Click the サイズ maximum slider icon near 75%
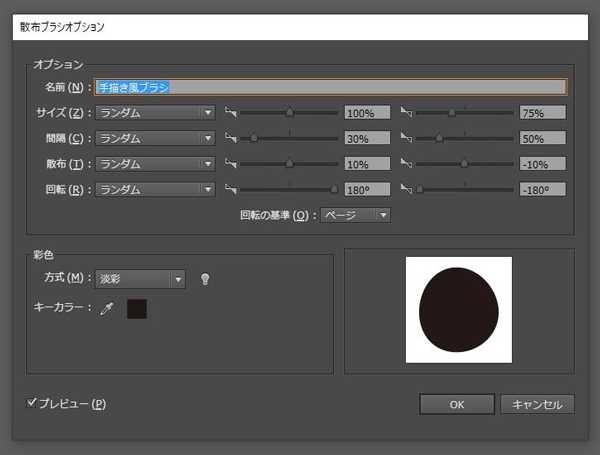The height and width of the screenshot is (455, 600). [x=406, y=112]
